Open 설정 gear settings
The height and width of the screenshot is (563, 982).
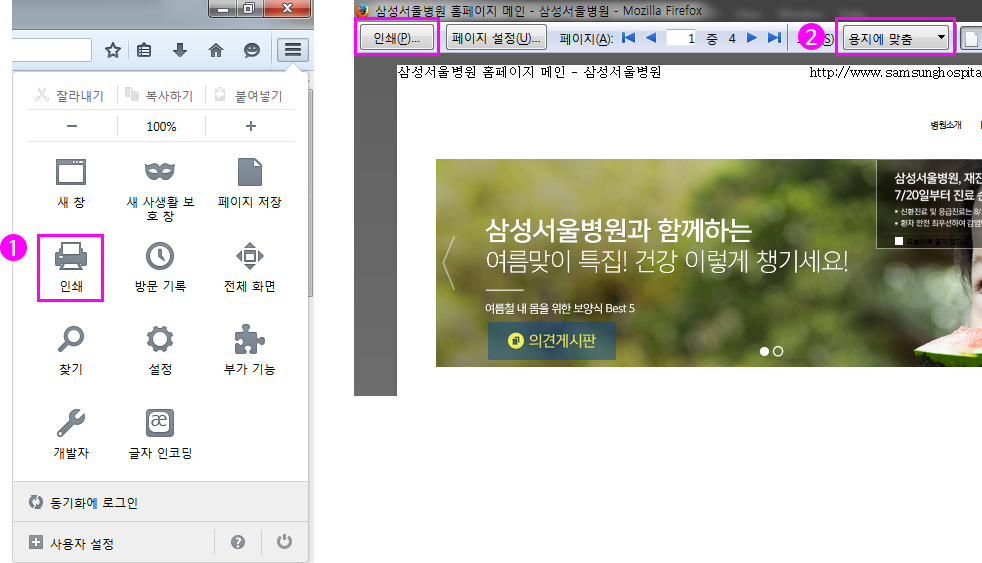tap(160, 350)
